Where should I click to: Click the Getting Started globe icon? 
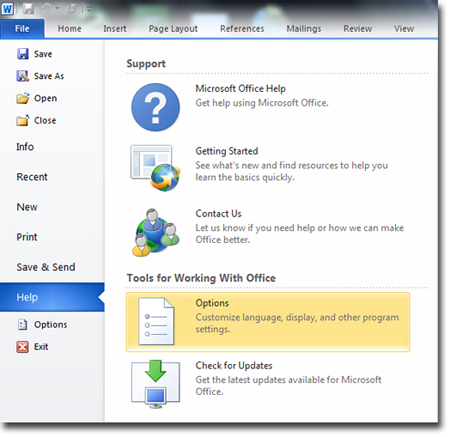(155, 168)
